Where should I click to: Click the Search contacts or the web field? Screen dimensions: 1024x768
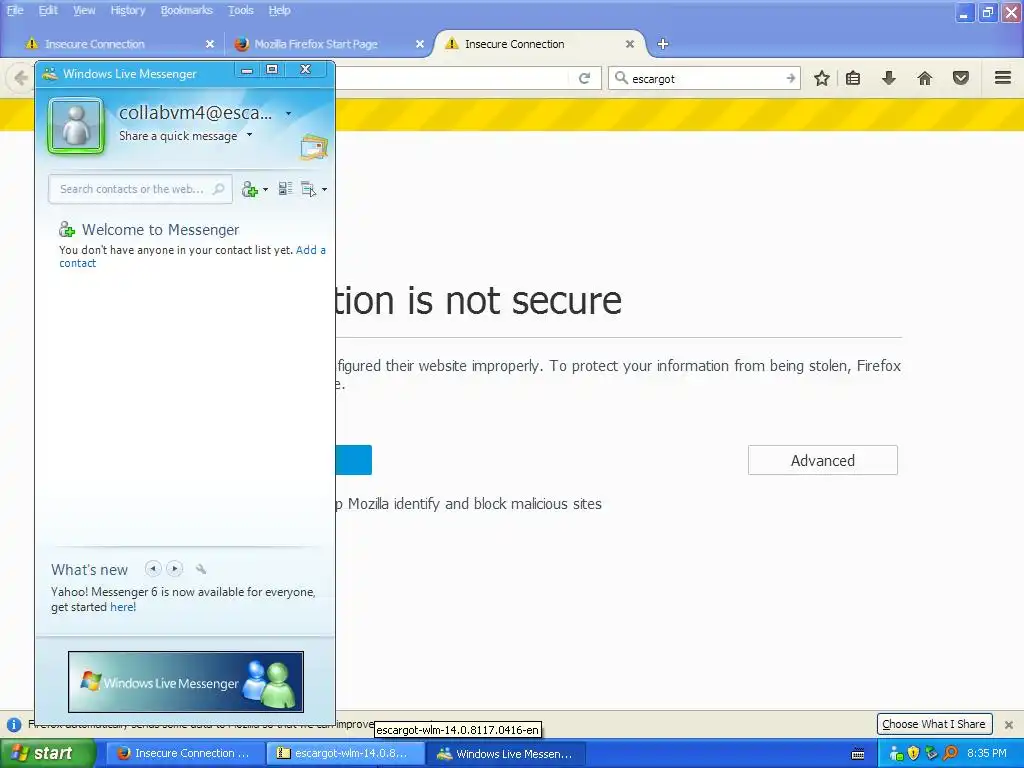point(140,189)
